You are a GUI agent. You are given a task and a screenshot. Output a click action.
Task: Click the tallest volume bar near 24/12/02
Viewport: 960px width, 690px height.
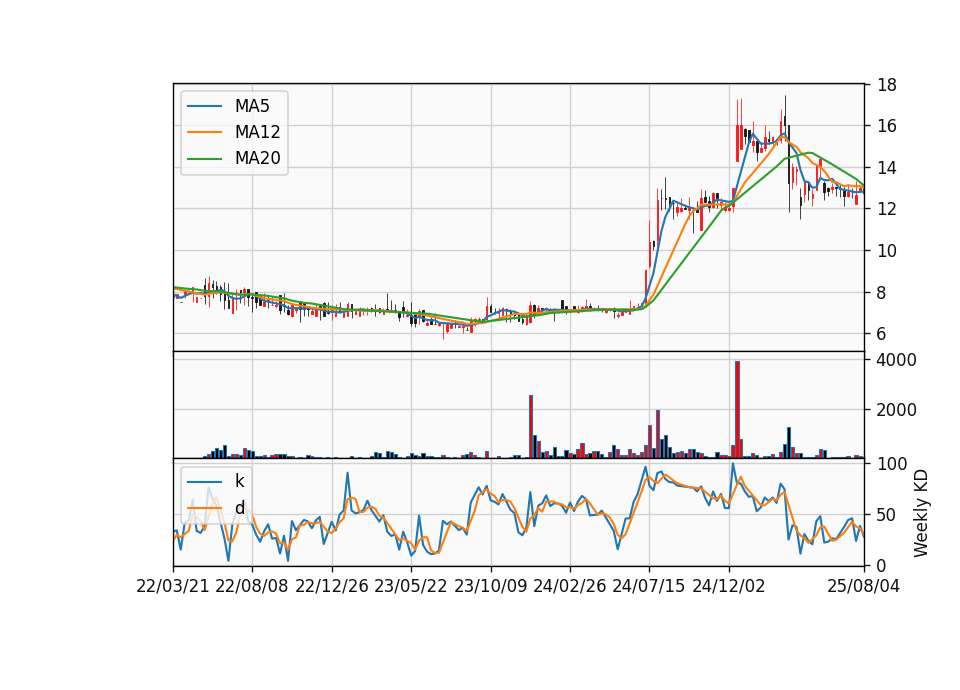pyautogui.click(x=737, y=410)
